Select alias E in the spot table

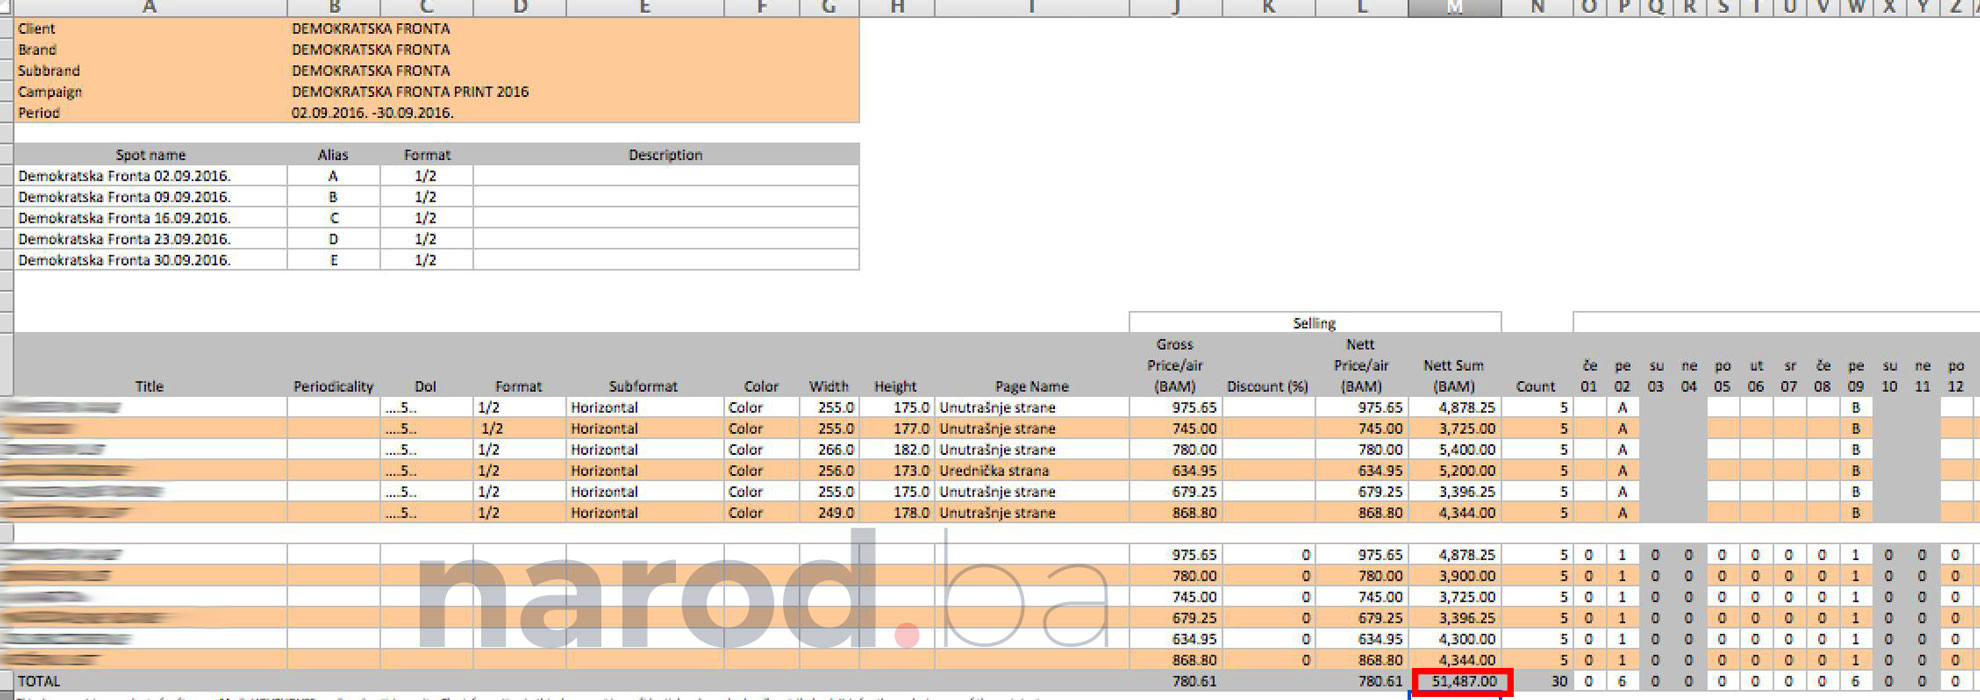tap(333, 260)
